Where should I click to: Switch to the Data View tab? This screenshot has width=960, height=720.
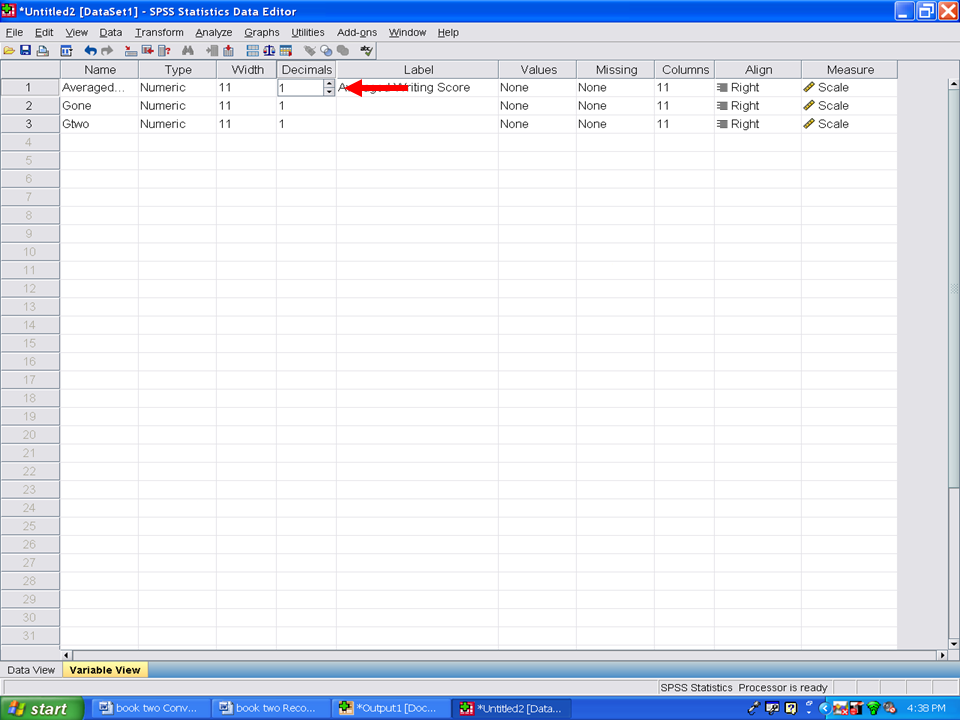(31, 670)
